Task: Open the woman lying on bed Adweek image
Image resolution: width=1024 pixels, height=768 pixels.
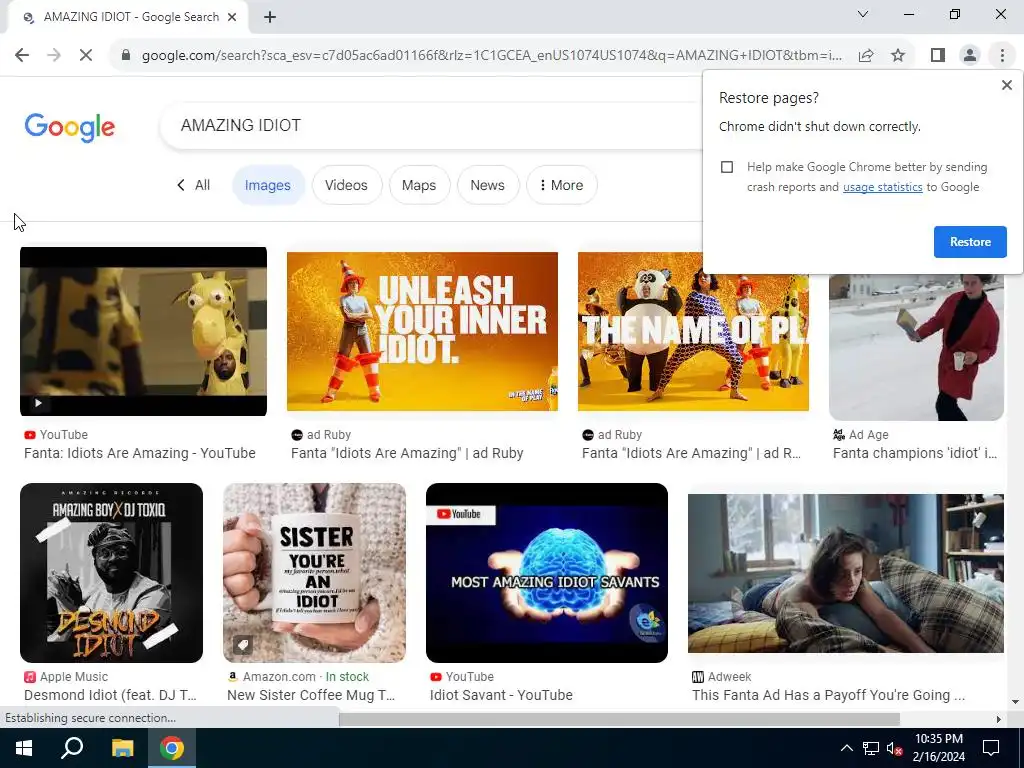Action: [846, 573]
